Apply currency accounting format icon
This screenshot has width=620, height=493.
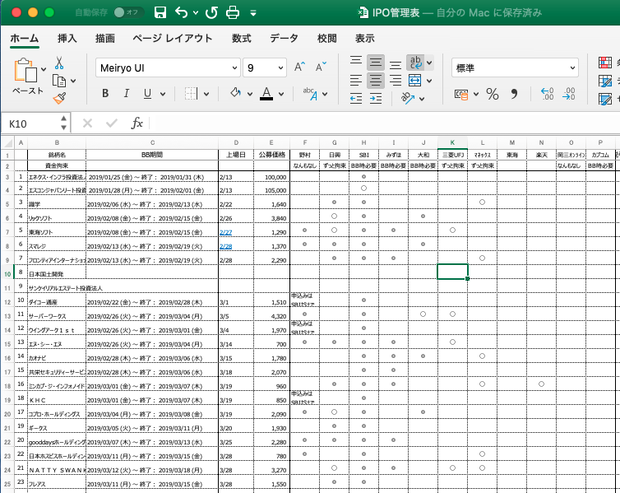(x=461, y=94)
